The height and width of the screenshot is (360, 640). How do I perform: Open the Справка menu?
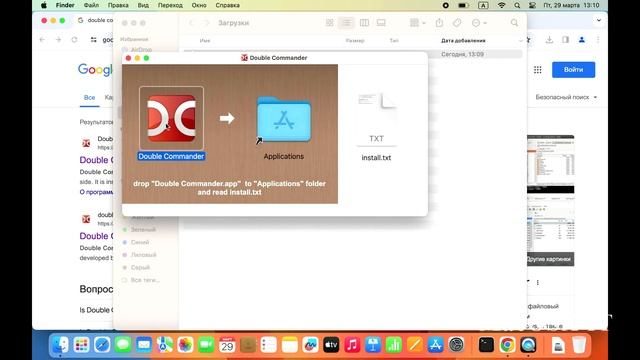227,5
